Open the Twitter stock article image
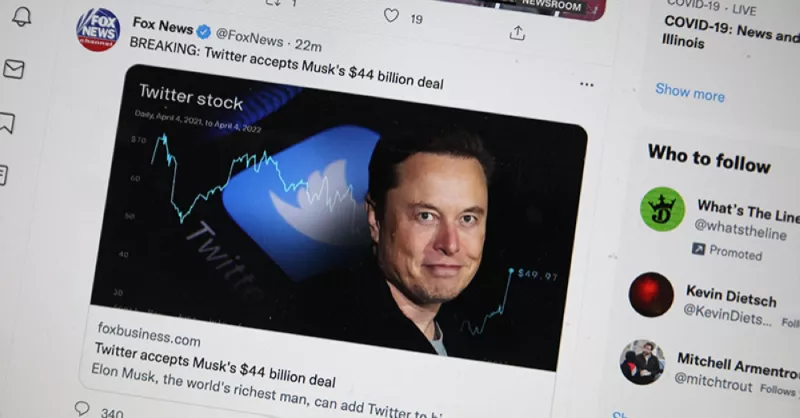 (x=338, y=217)
